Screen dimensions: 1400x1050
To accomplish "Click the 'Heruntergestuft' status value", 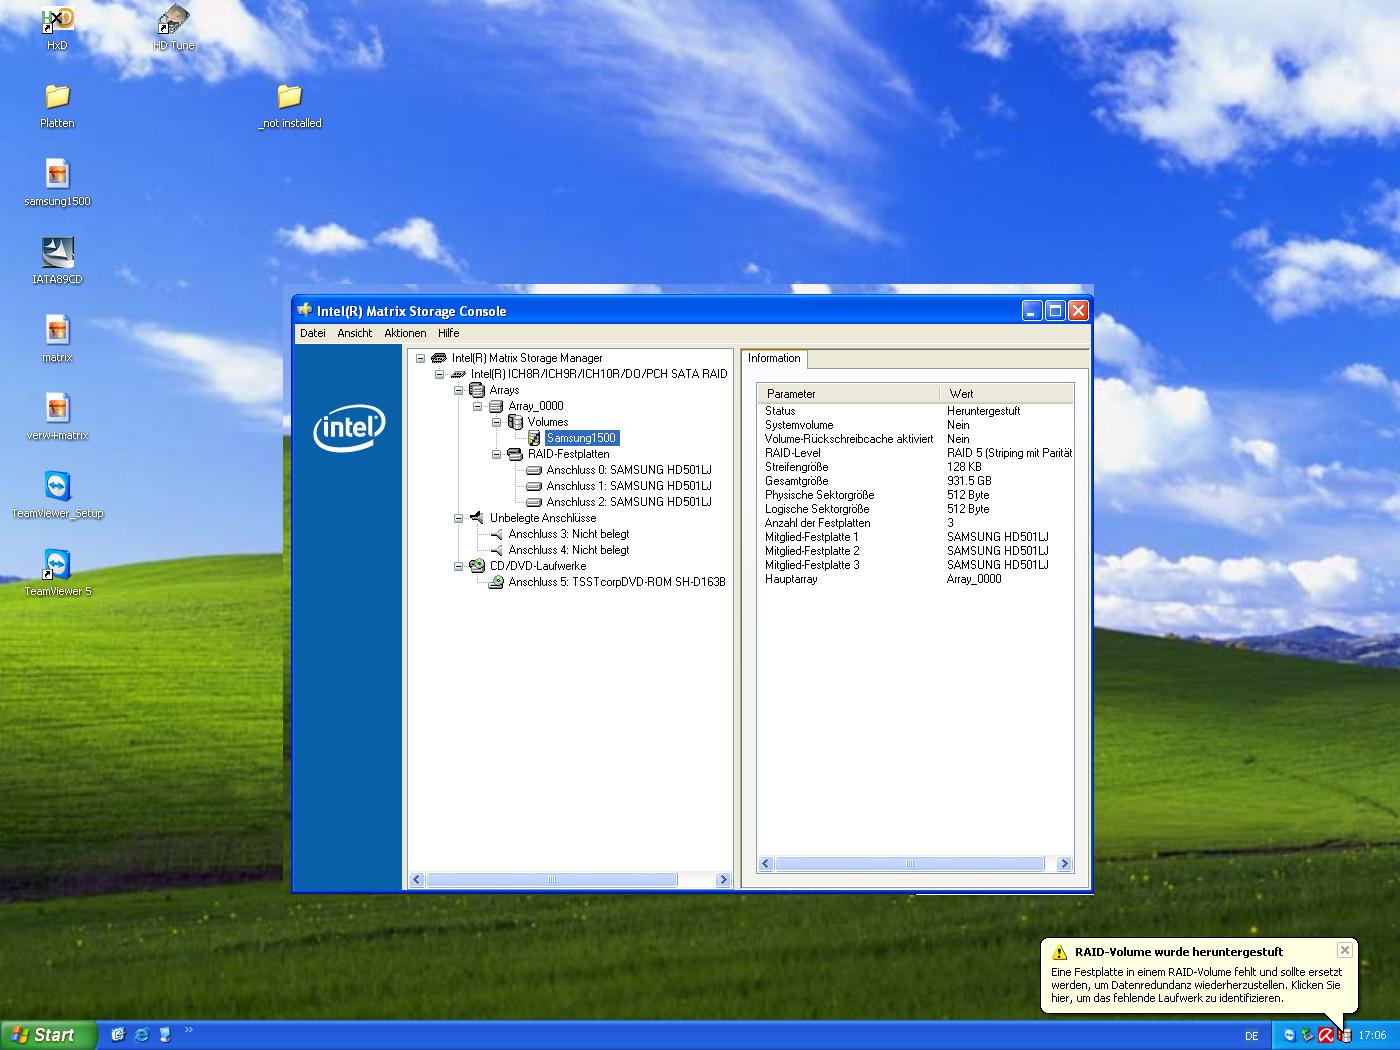I will [x=983, y=411].
